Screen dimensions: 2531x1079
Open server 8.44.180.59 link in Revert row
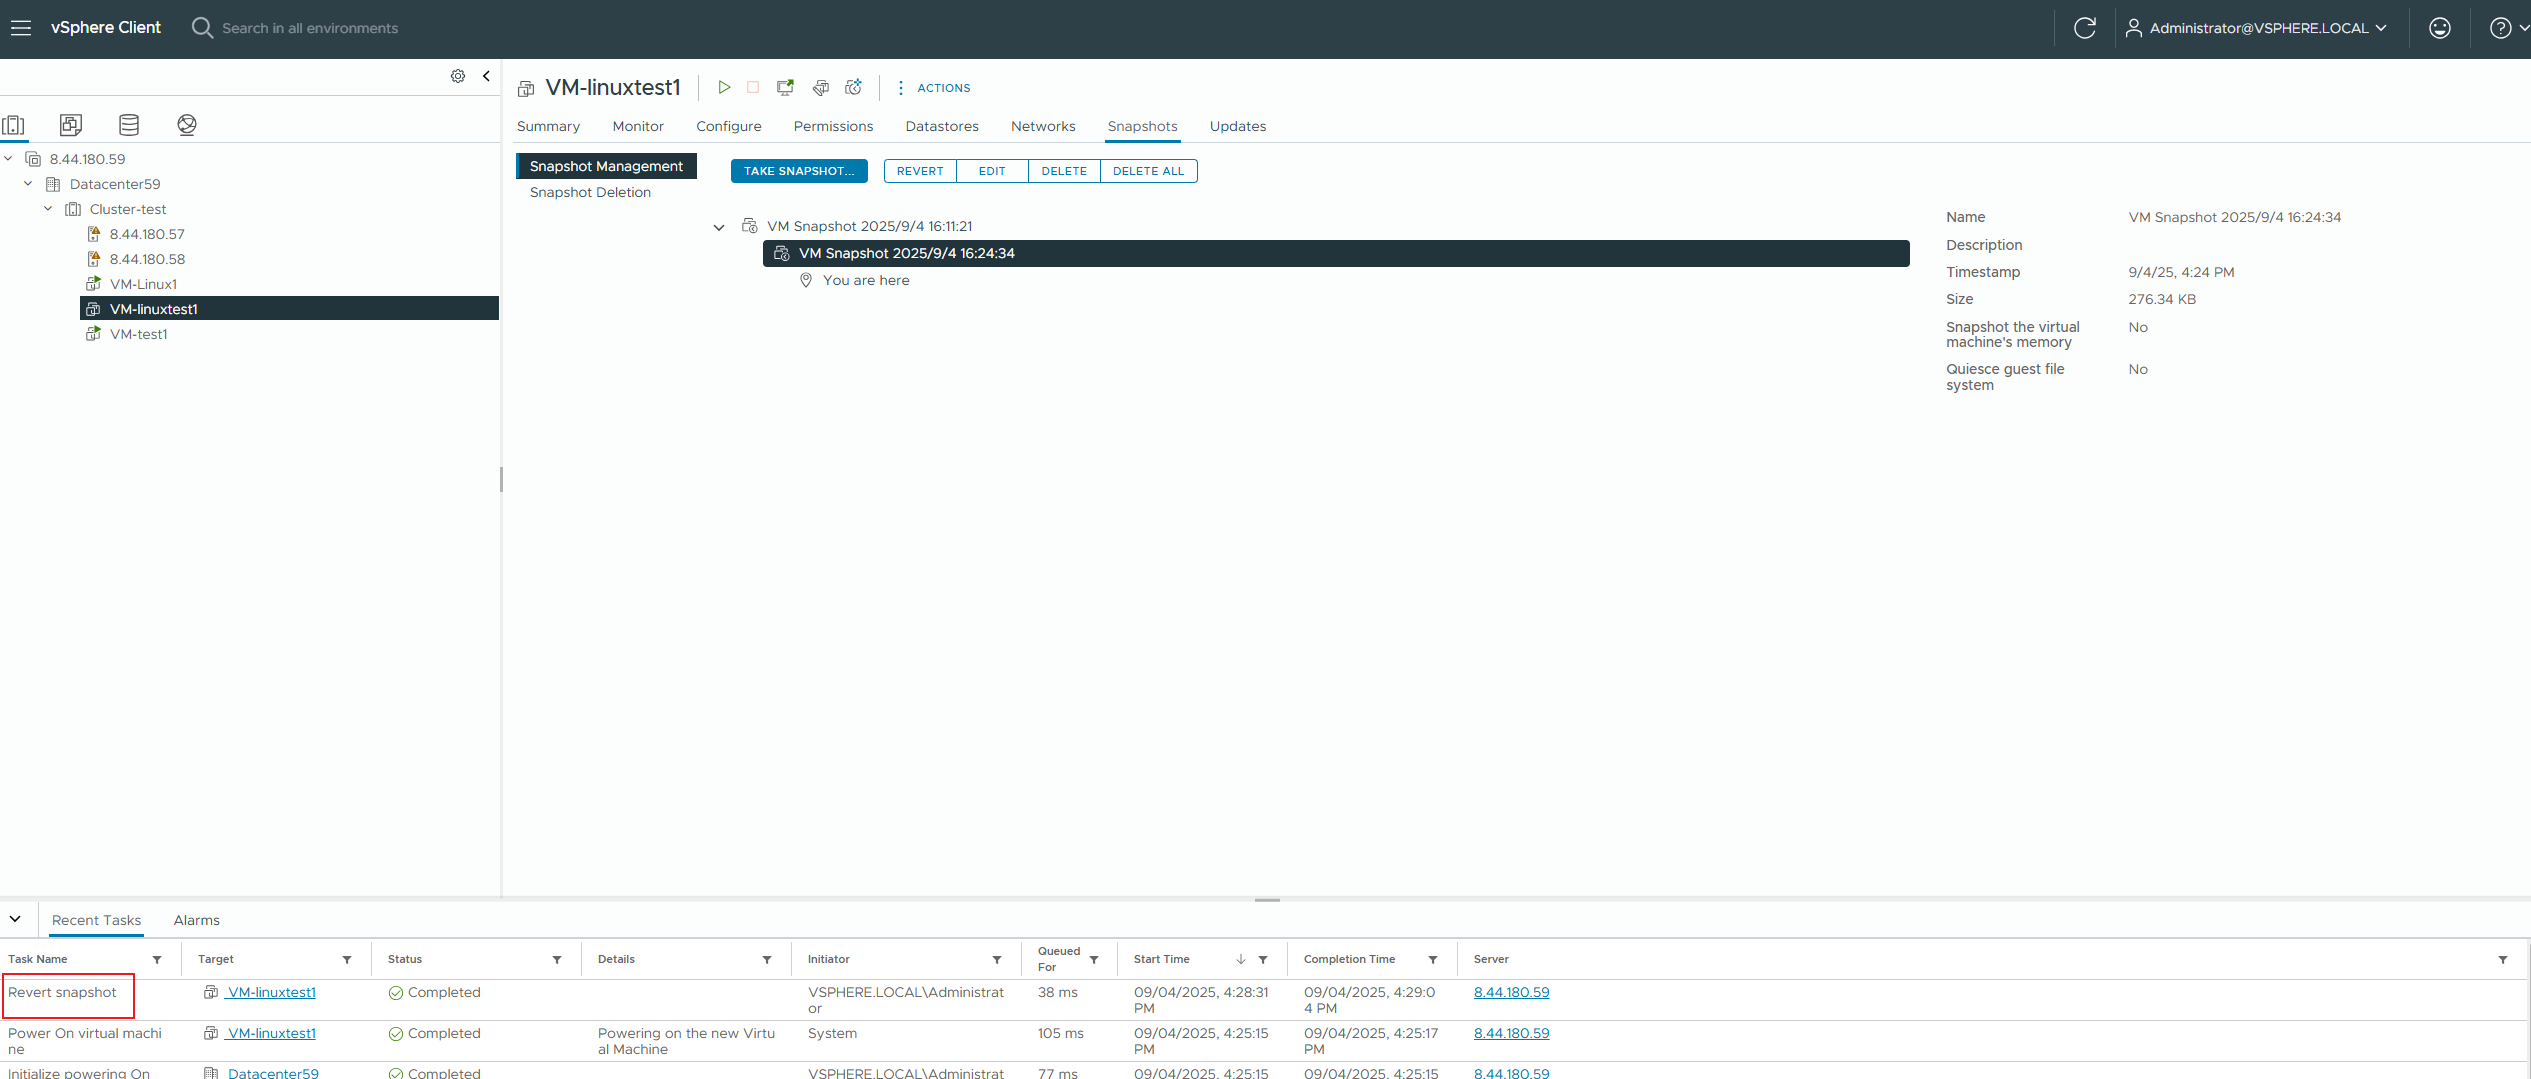(1511, 993)
